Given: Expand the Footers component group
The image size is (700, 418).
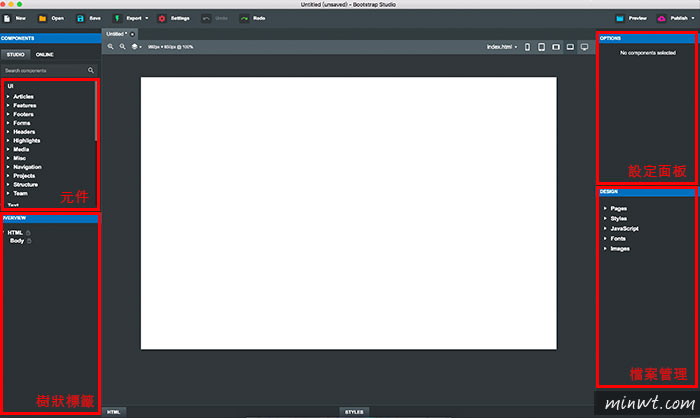Looking at the screenshot, I should tap(8, 114).
